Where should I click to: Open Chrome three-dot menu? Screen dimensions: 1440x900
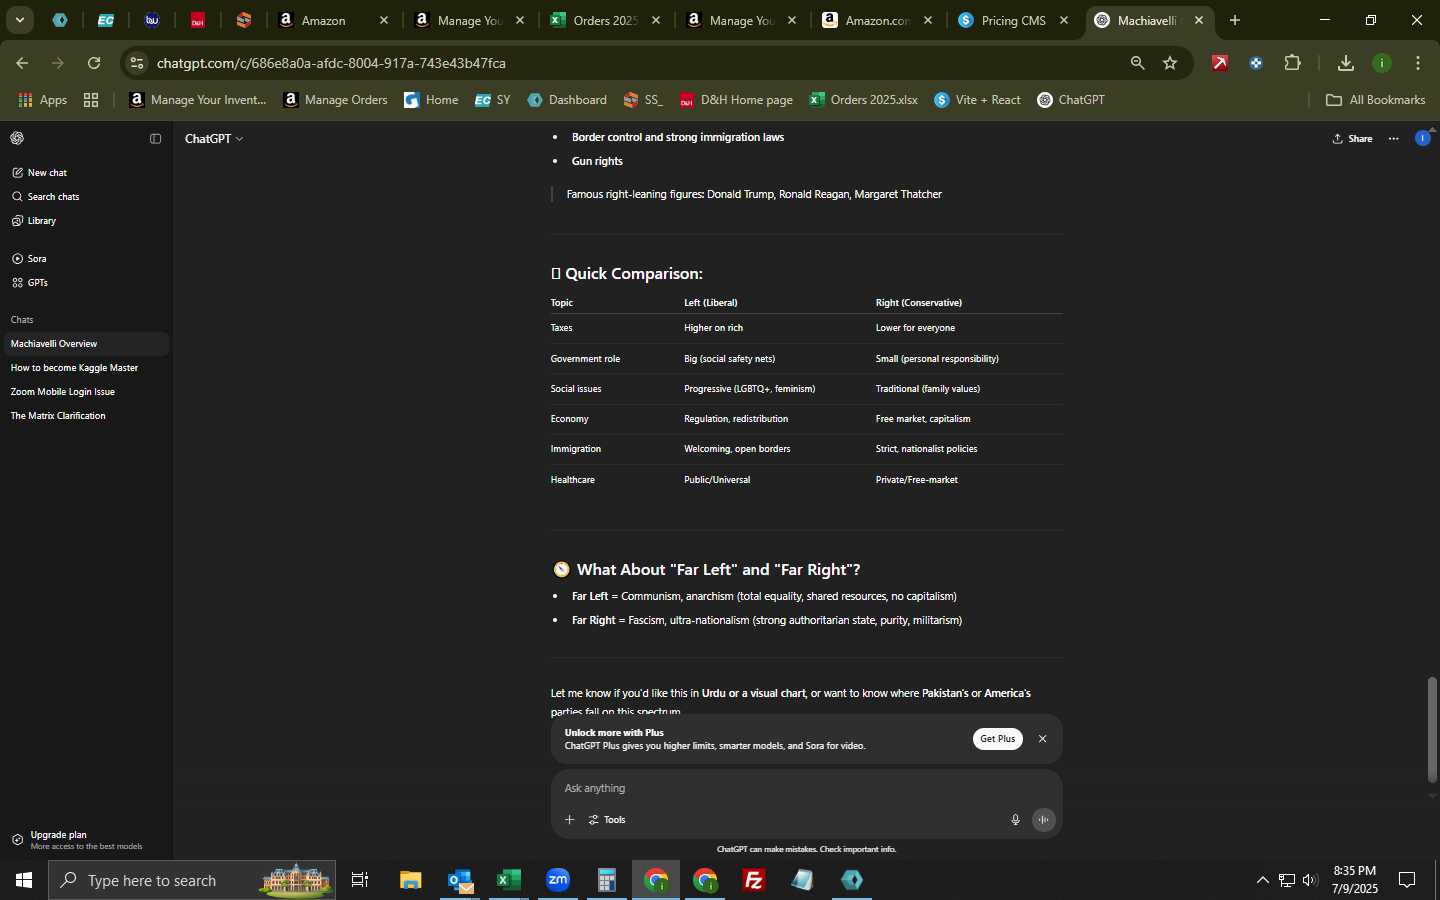pyautogui.click(x=1418, y=63)
